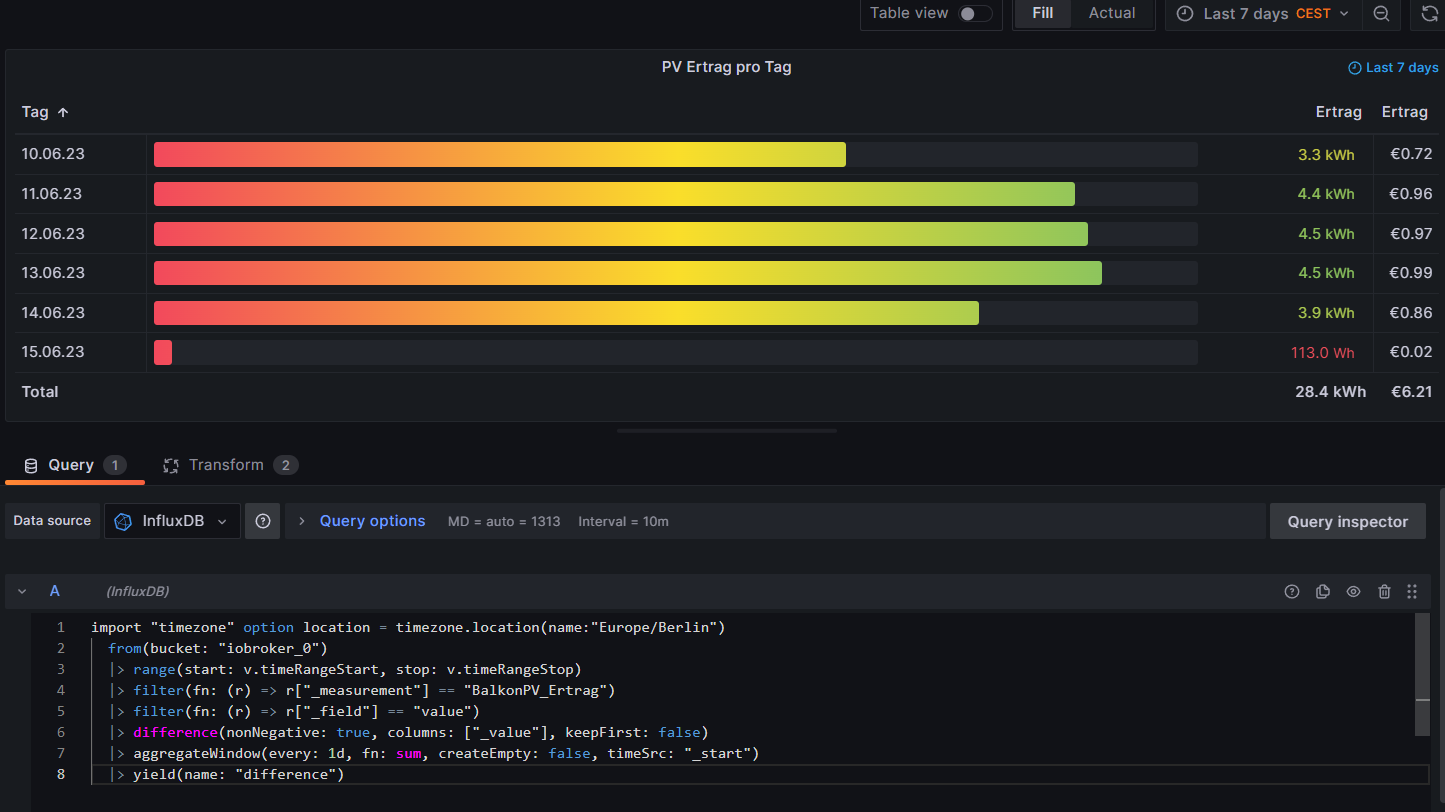Click the yield difference line in editor
Image resolution: width=1445 pixels, height=812 pixels.
[x=226, y=774]
